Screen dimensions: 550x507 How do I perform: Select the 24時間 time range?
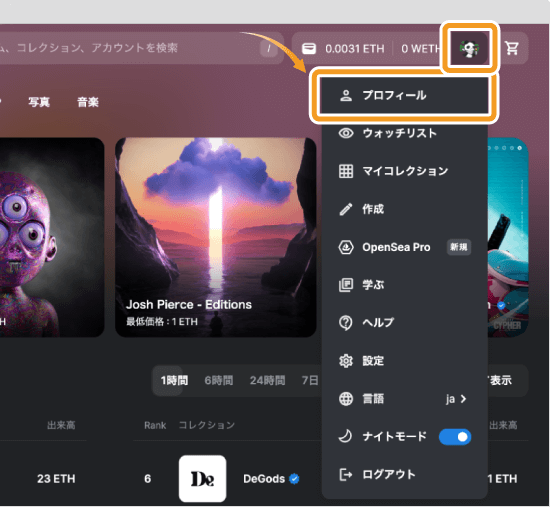[267, 380]
